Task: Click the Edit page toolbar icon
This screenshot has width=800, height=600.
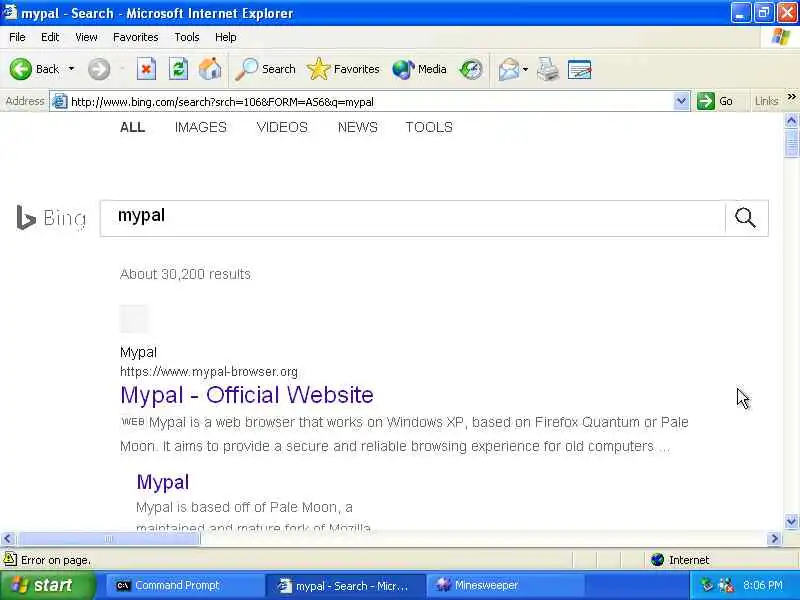Action: tap(579, 69)
